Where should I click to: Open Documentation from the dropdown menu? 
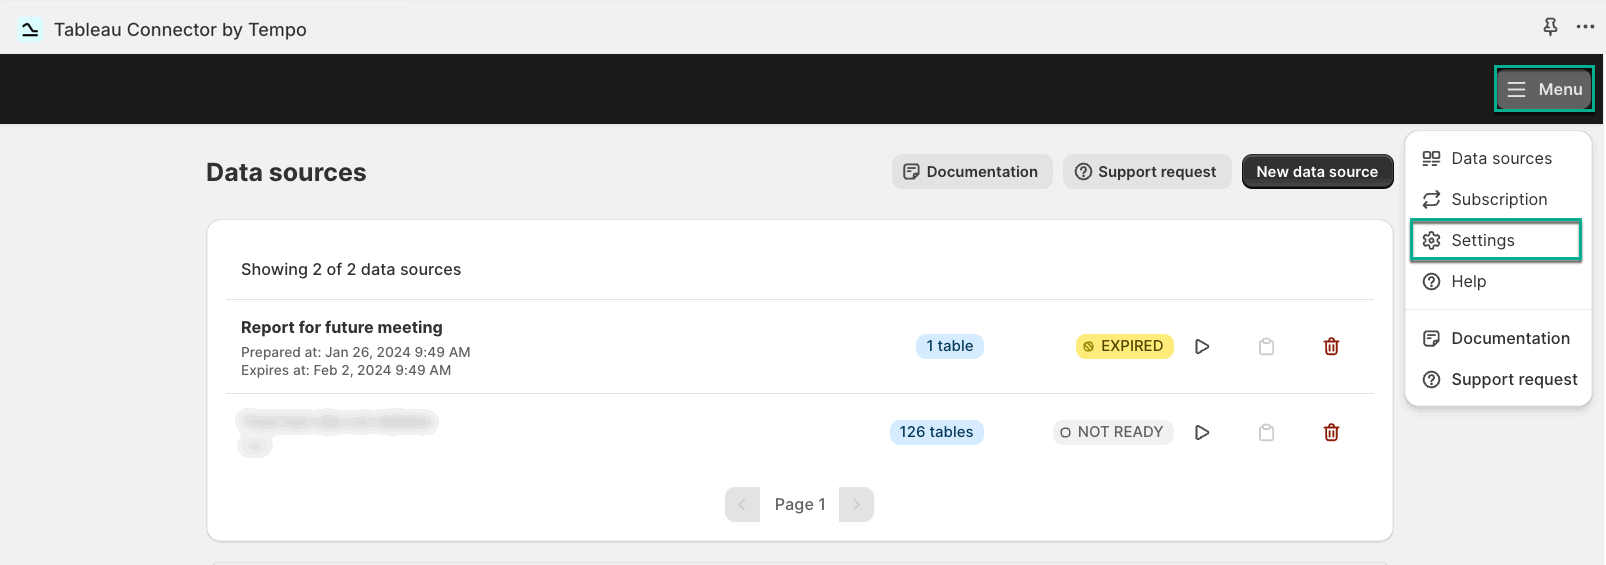[1496, 338]
